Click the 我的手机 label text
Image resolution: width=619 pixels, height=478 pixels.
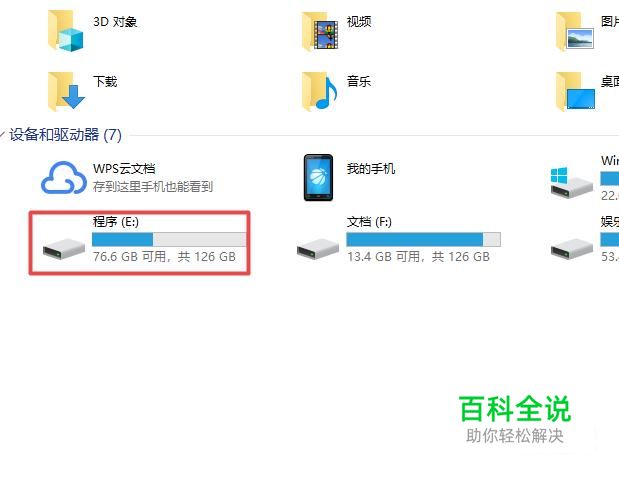371,169
